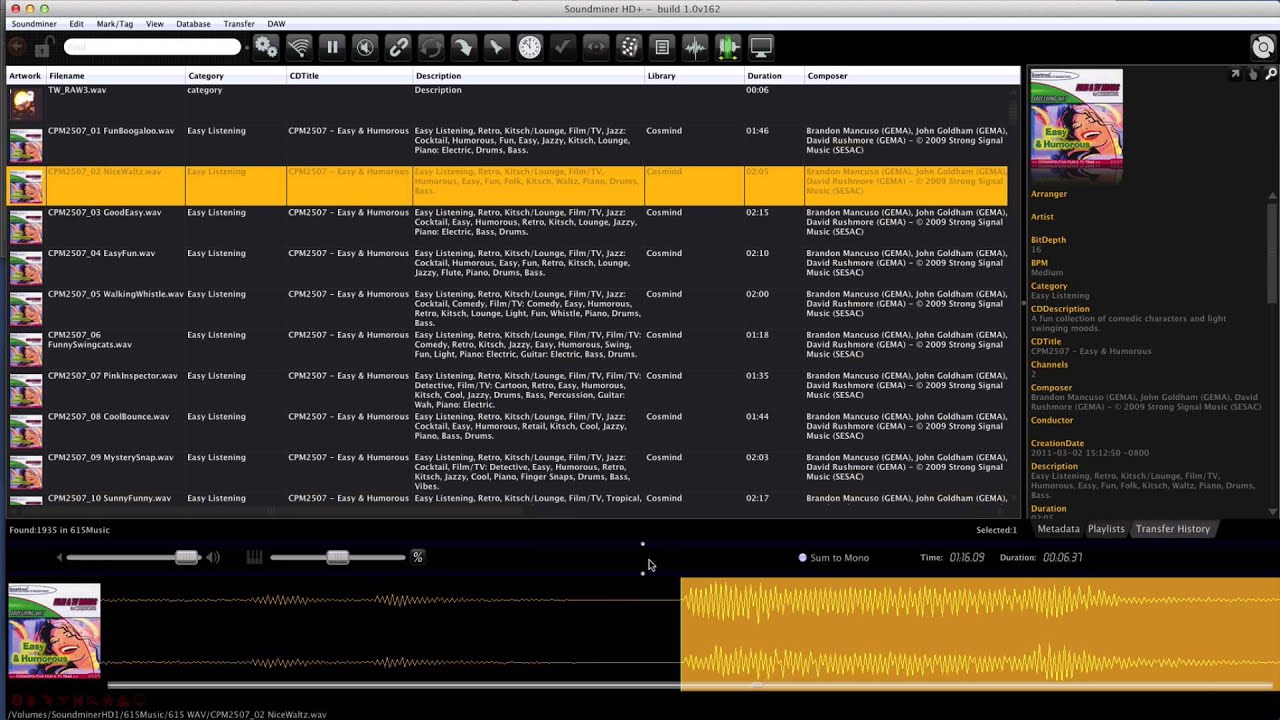Screen dimensions: 1280x720
Task: Select the CPM2507_05 WalkingWhistle.wav file
Action: (115, 295)
